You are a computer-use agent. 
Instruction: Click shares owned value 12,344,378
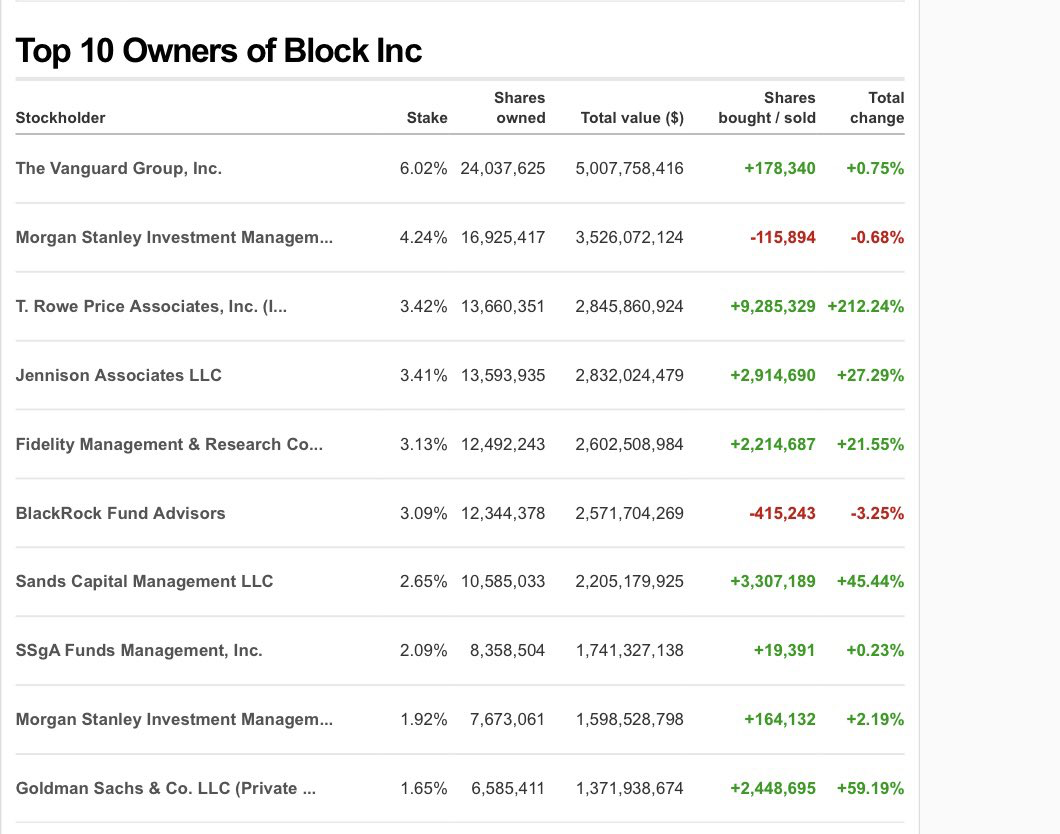click(503, 513)
